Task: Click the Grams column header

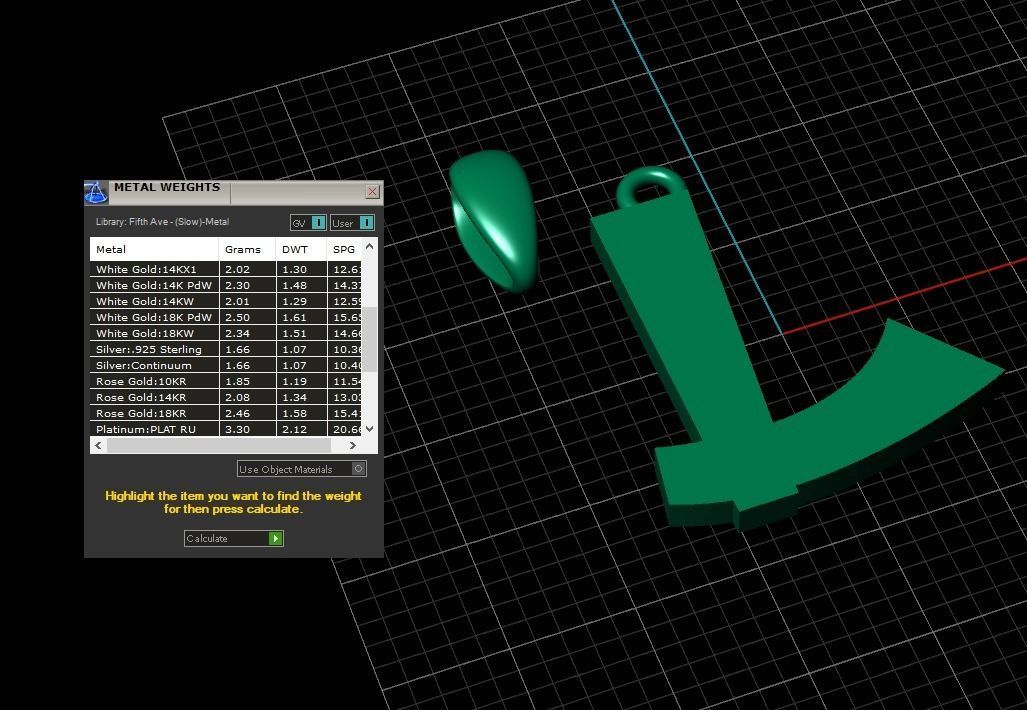Action: pyautogui.click(x=247, y=250)
